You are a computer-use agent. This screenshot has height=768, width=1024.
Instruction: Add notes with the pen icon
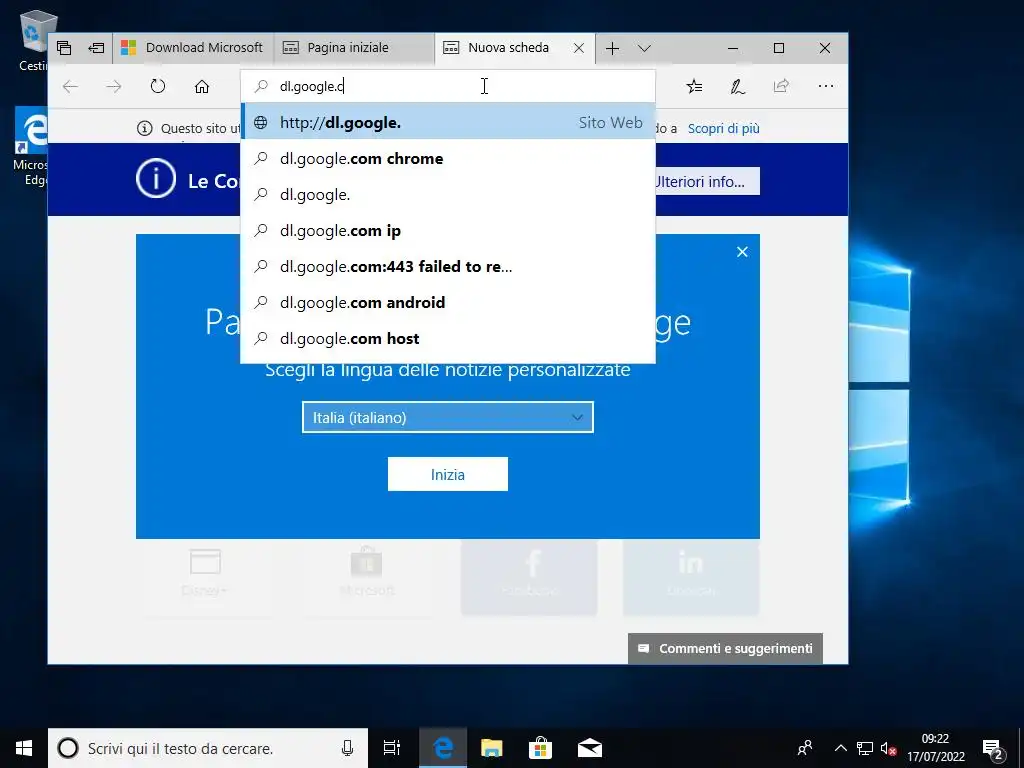(738, 86)
